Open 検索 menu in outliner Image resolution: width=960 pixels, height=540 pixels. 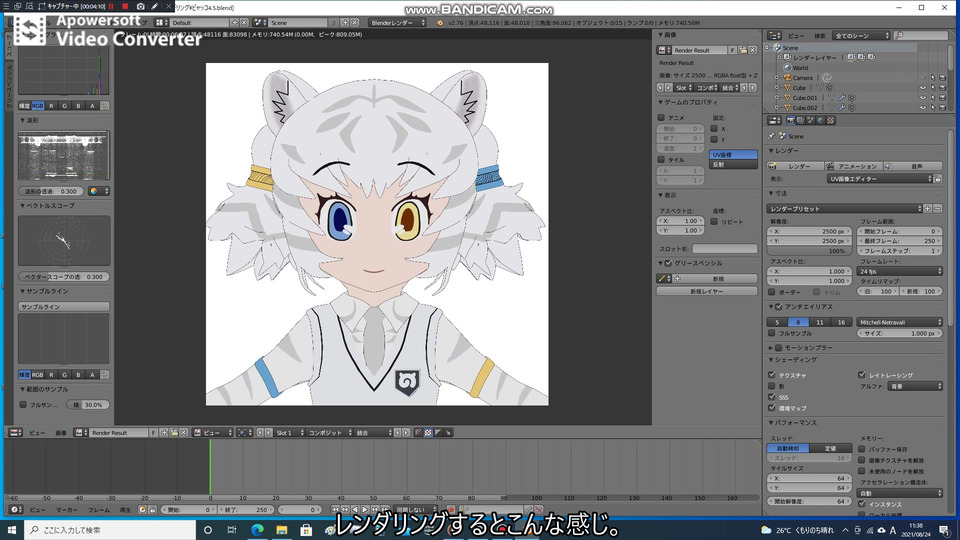[820, 36]
